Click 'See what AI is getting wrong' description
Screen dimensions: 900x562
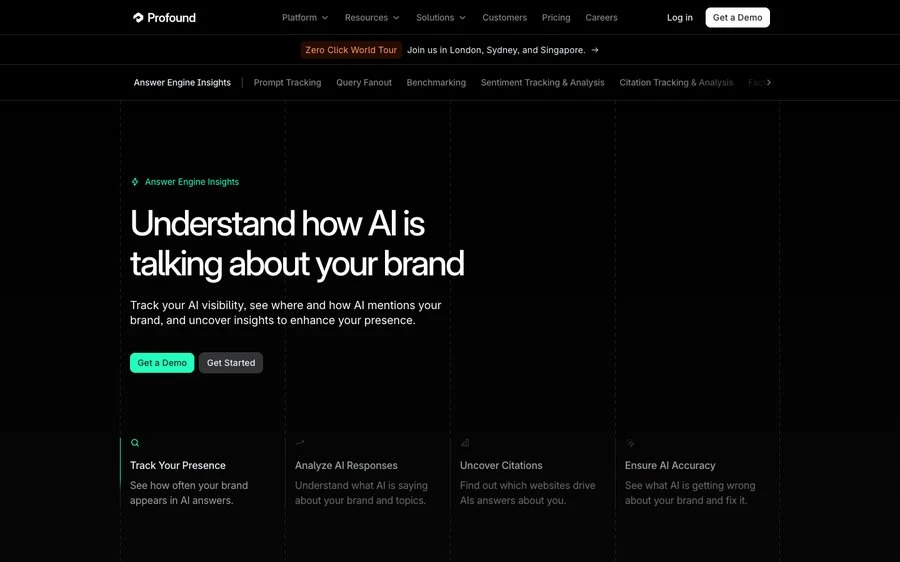coord(690,493)
